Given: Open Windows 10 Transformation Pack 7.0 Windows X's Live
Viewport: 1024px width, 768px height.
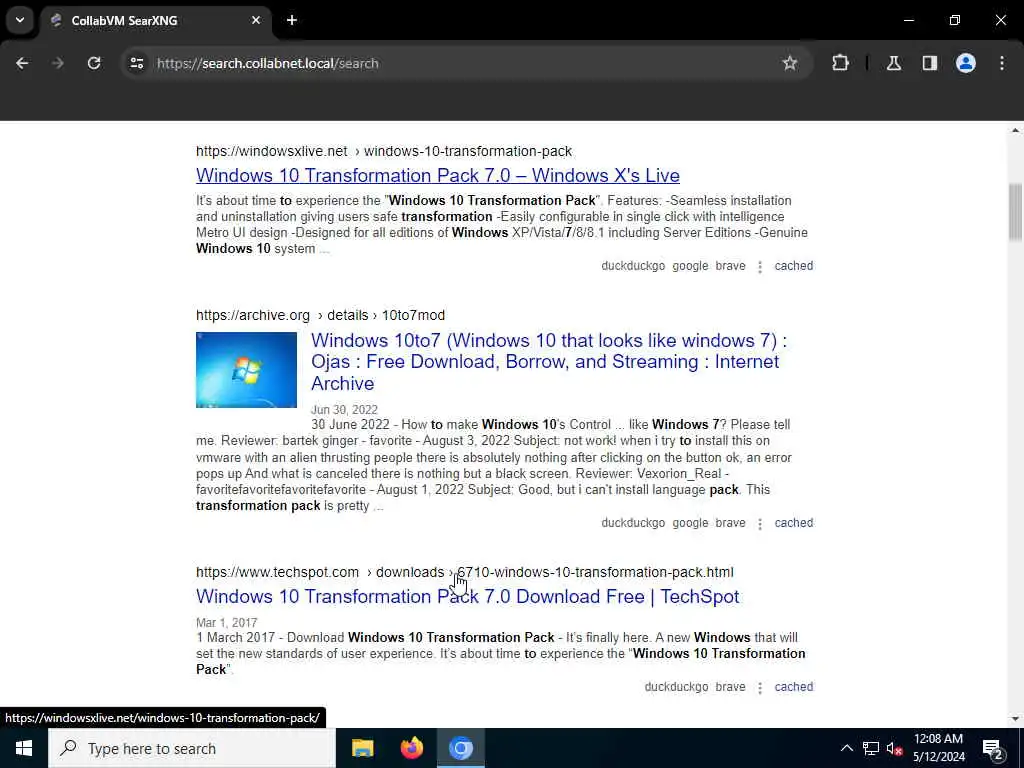Looking at the screenshot, I should (438, 176).
